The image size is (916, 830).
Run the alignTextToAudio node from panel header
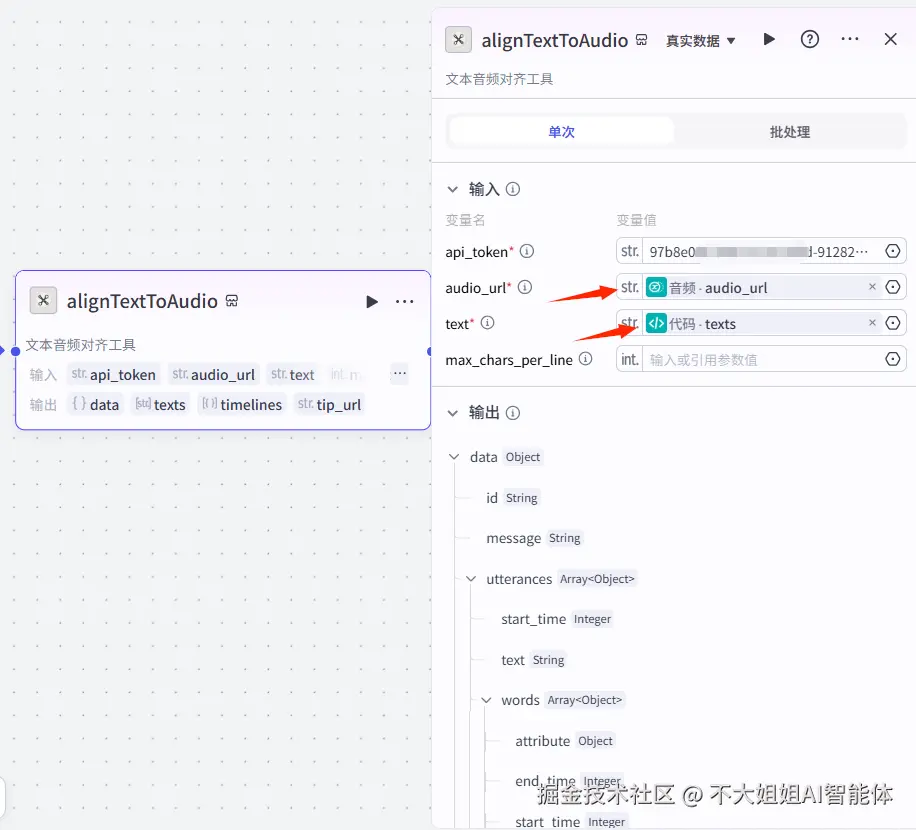coord(769,39)
